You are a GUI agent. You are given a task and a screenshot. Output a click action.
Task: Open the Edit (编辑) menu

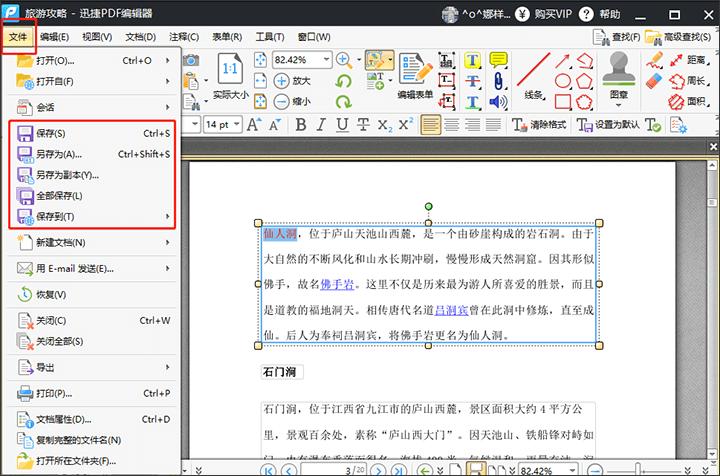[x=54, y=37]
